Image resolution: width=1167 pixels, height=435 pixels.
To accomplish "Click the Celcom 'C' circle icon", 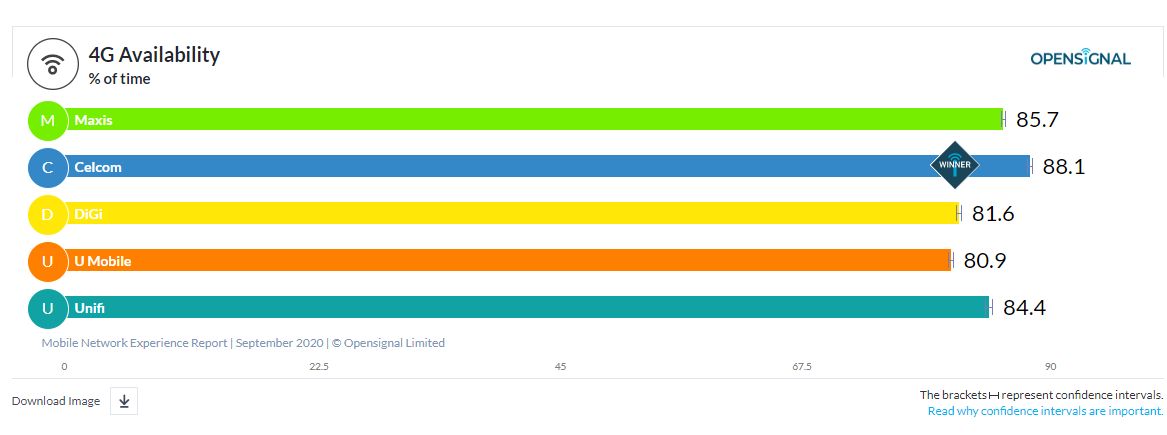I will click(x=47, y=167).
